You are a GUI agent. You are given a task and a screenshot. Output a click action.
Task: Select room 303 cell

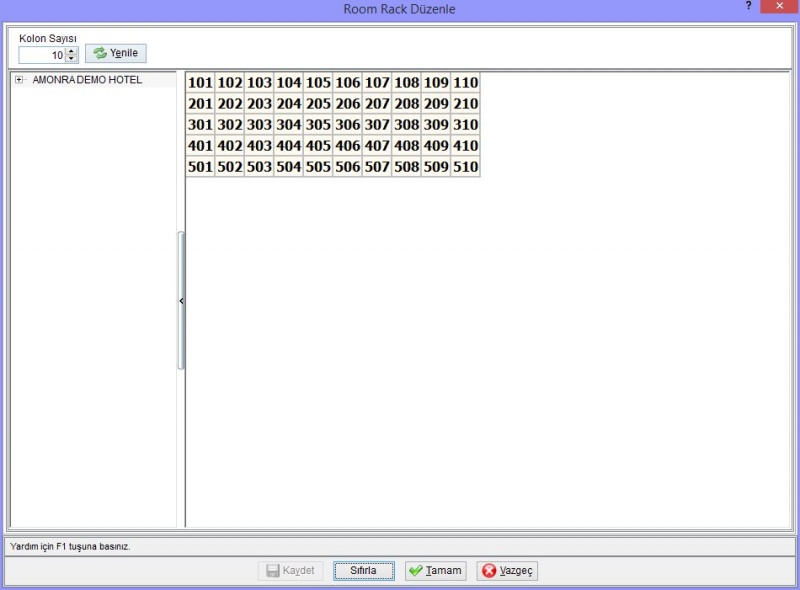click(259, 125)
